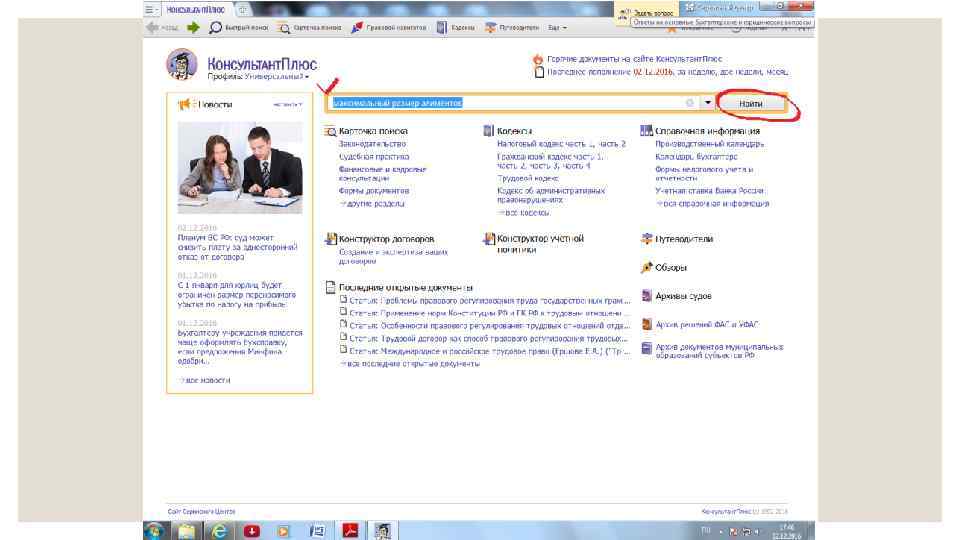Screen dimensions: 960x540
Task: Open Горячие документы на сайте КонсультантПлюс
Action: (x=634, y=59)
